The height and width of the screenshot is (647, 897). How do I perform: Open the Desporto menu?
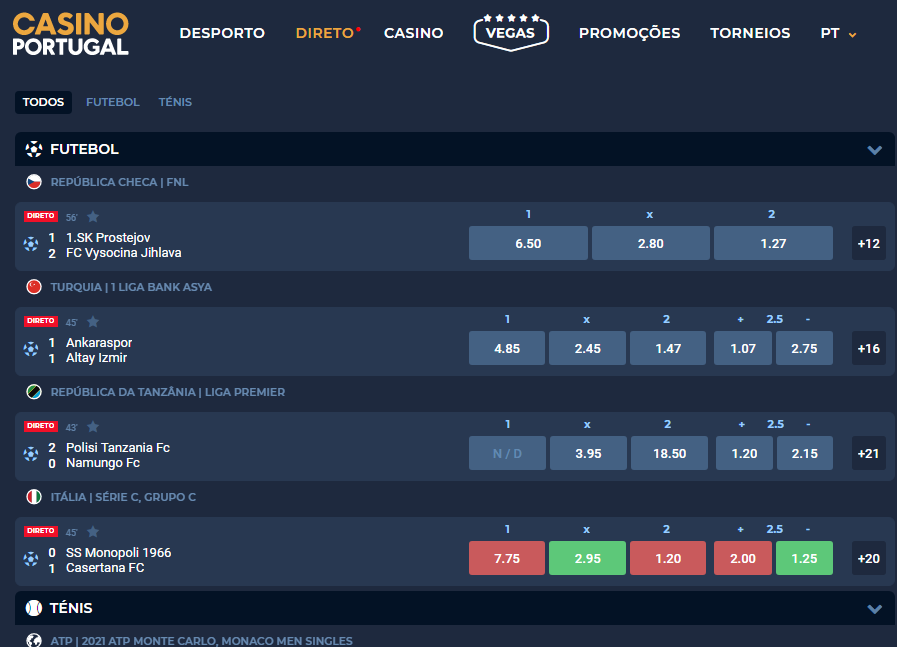[222, 33]
